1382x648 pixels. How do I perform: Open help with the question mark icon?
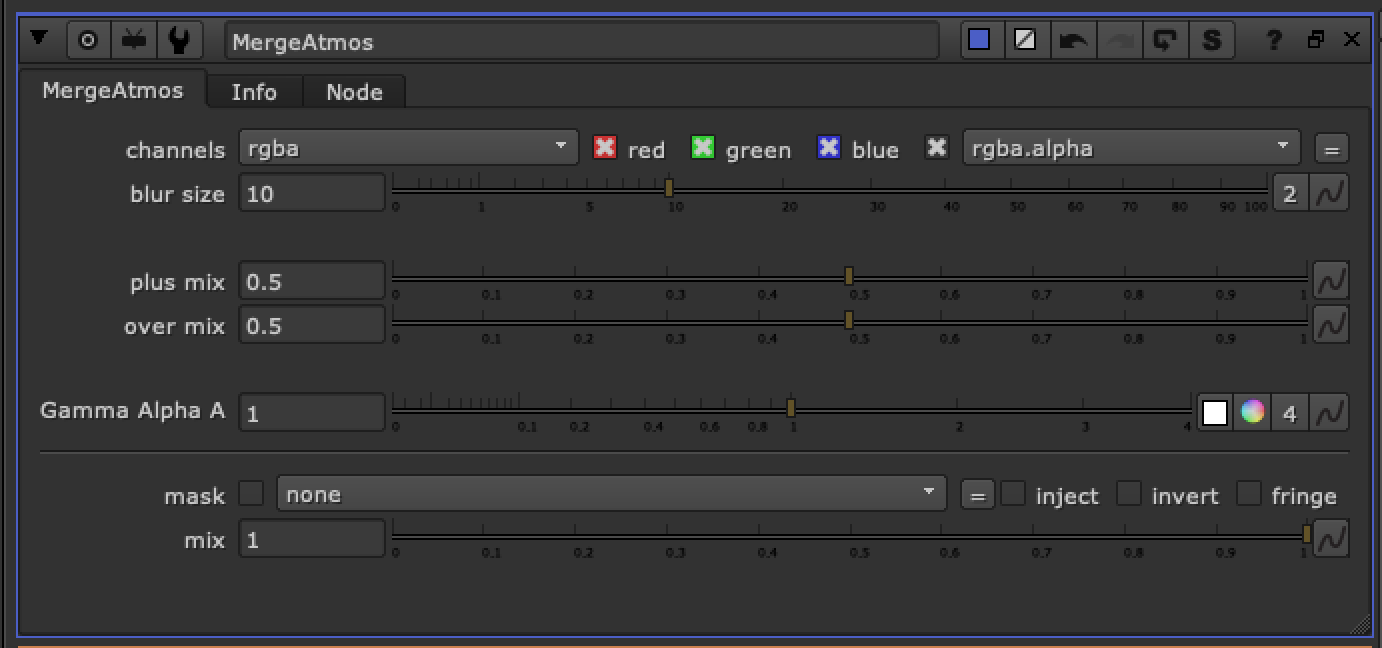1273,40
